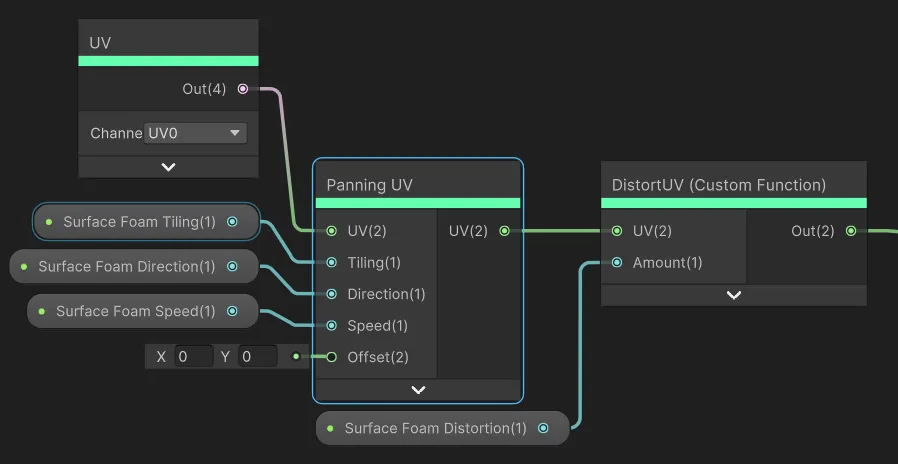
Task: Click the Surface Foam Speed green dot
Action: point(41,311)
